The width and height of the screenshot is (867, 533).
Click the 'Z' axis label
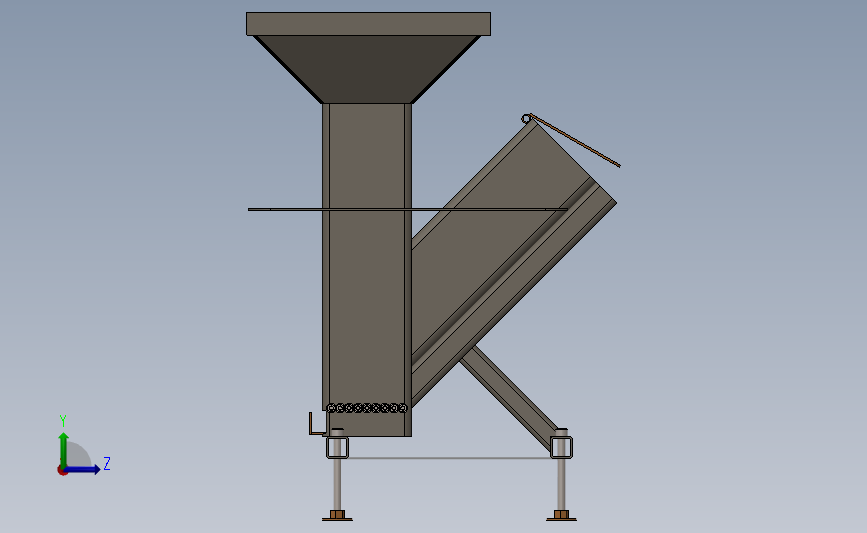tap(107, 463)
